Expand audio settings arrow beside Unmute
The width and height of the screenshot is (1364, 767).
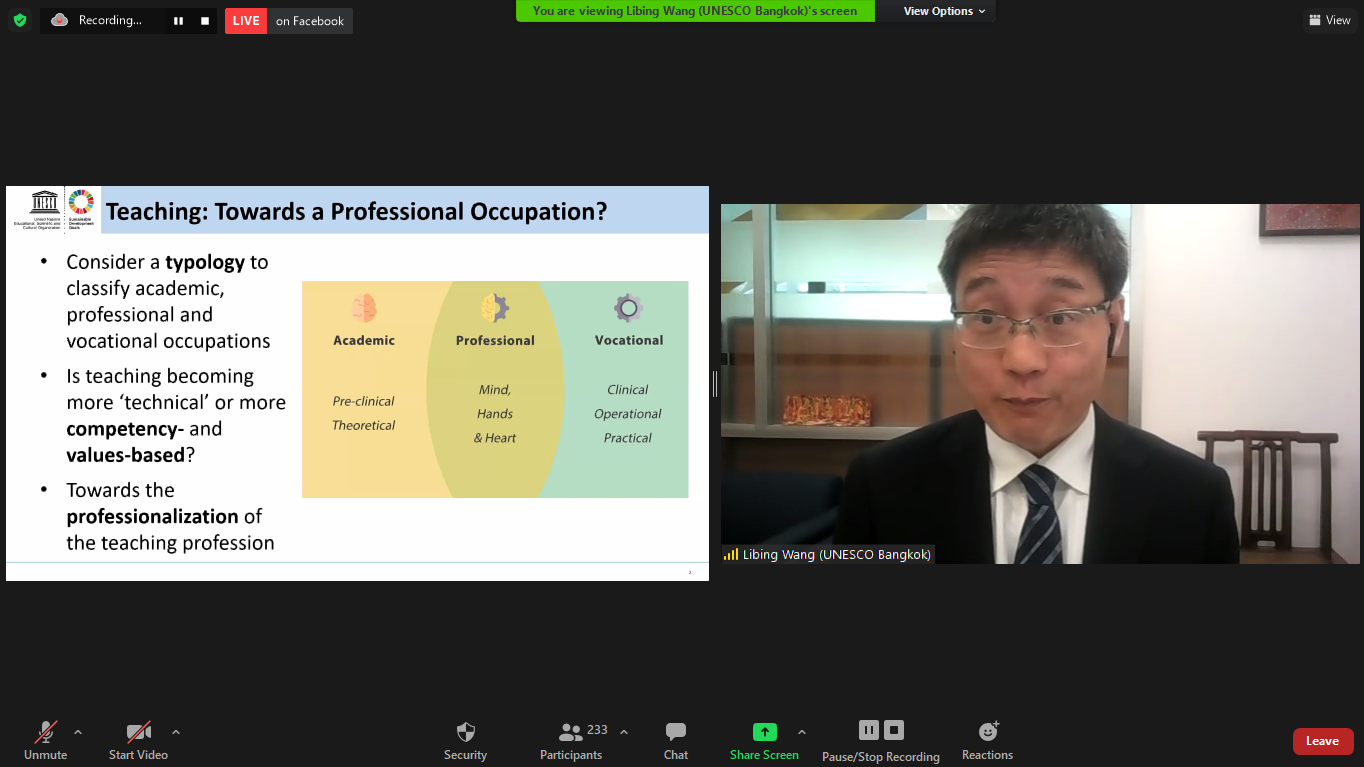pos(78,732)
